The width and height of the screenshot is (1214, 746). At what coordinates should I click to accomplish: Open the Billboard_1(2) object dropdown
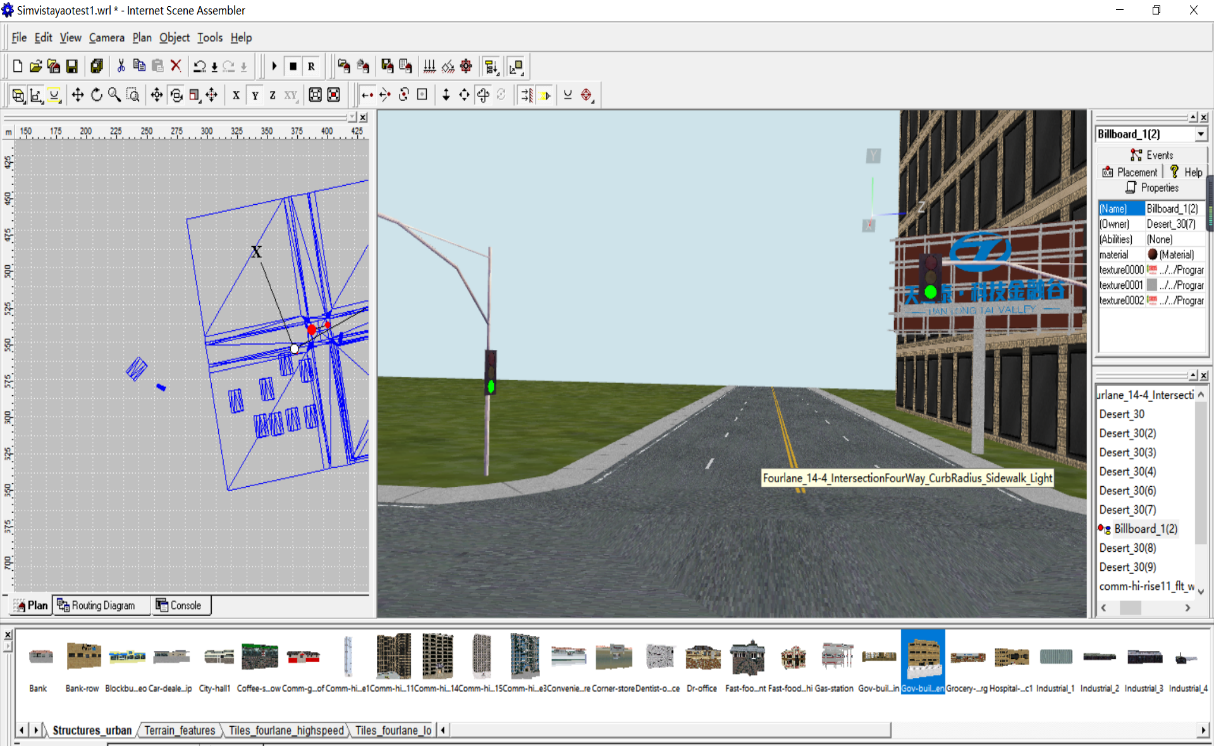tap(1200, 134)
